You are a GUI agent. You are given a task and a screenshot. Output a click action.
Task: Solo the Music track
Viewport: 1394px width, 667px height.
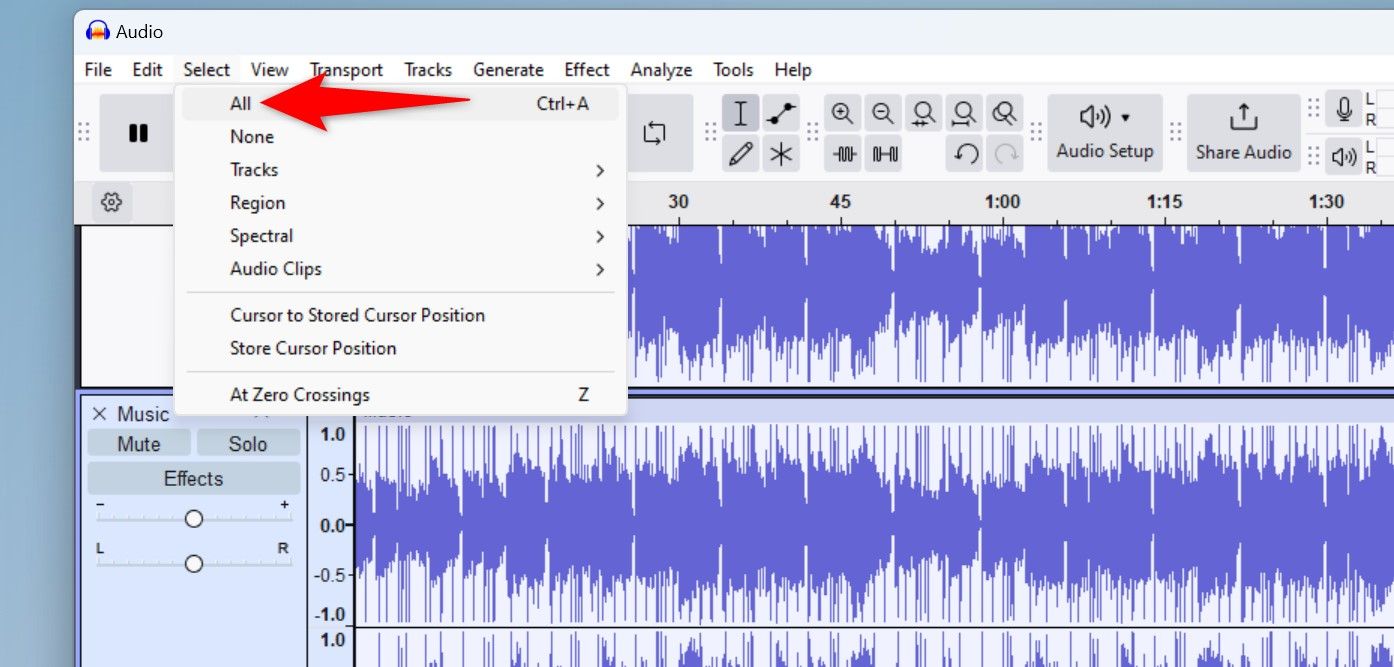pyautogui.click(x=249, y=443)
